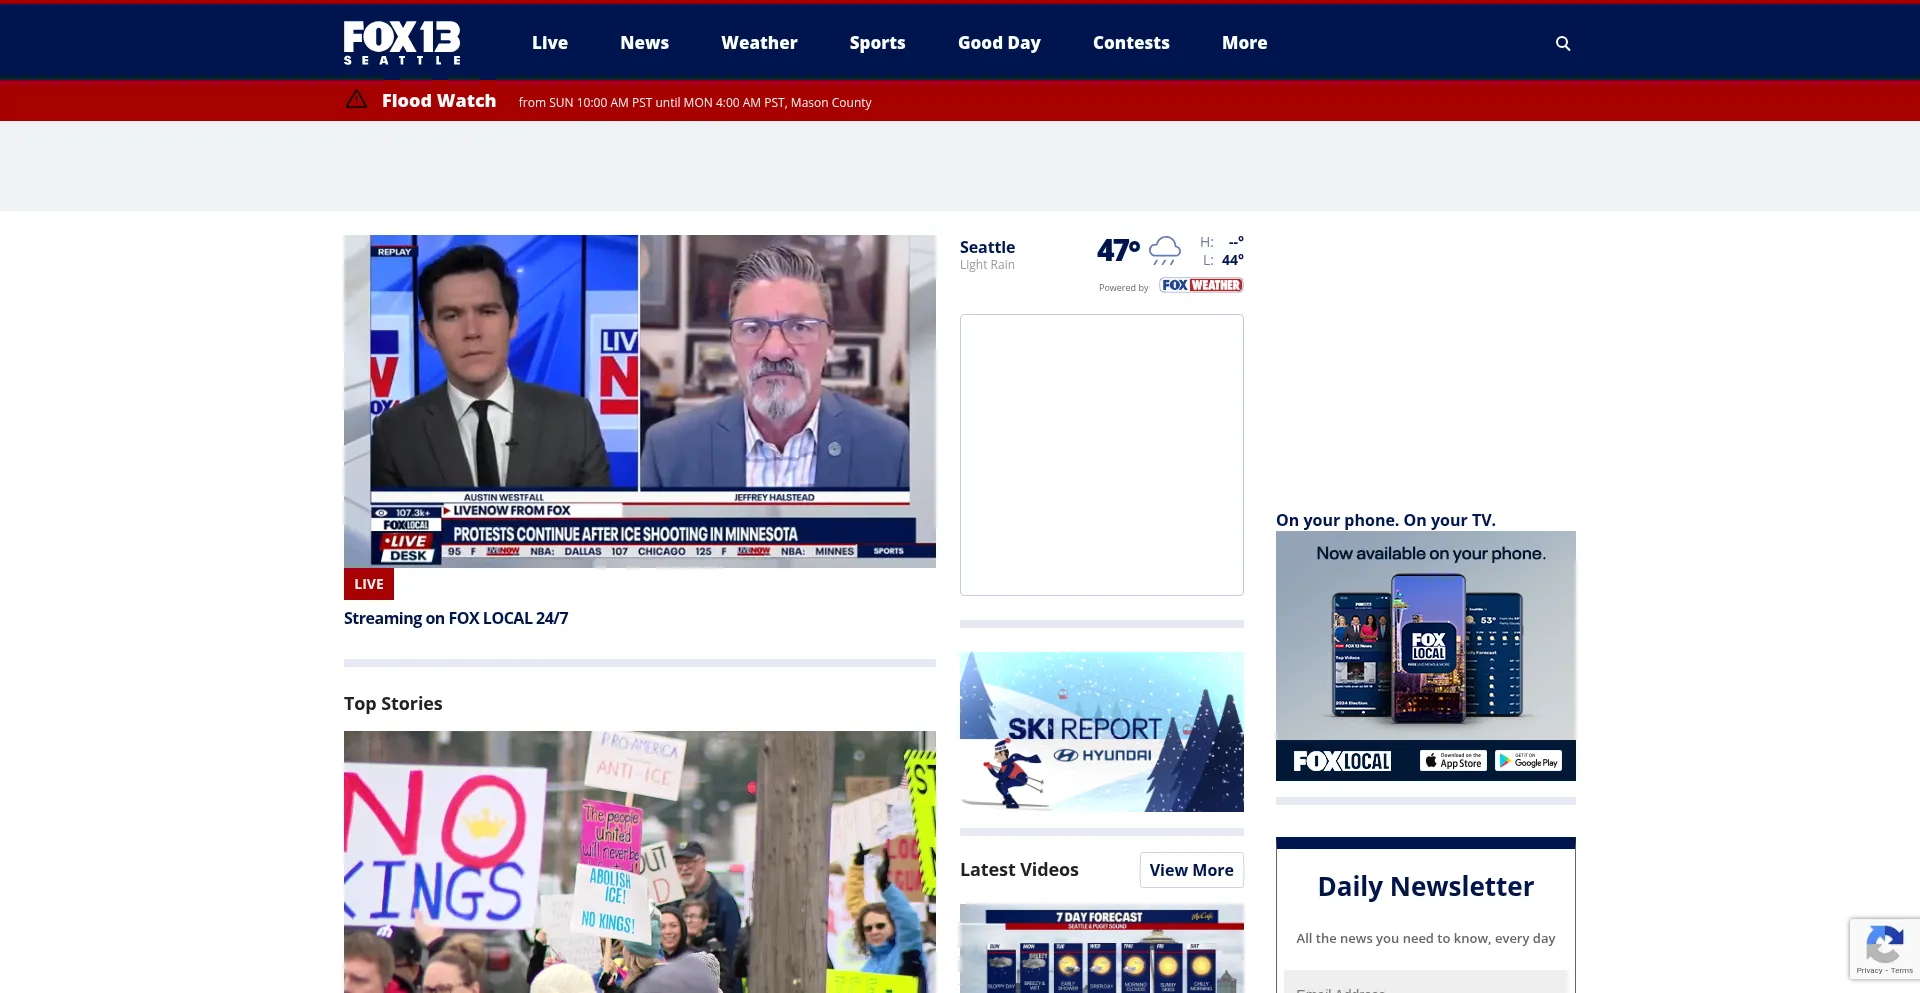1920x993 pixels.
Task: Open the No Kings protest story image
Action: [x=639, y=862]
